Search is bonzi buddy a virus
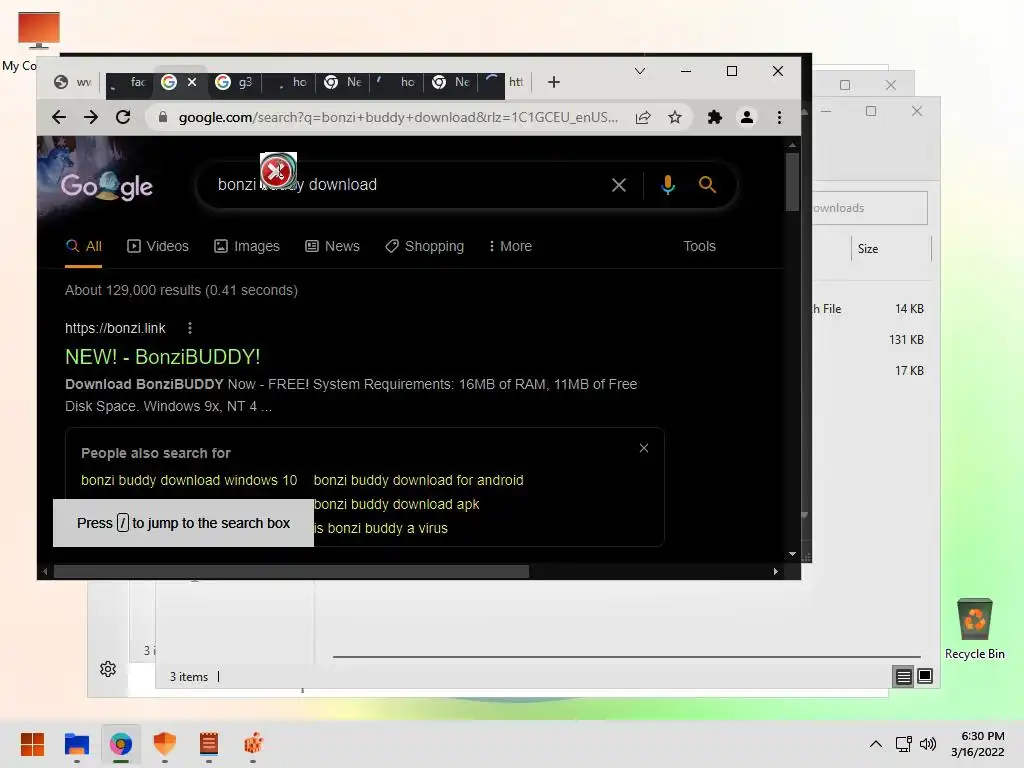 click(x=381, y=528)
